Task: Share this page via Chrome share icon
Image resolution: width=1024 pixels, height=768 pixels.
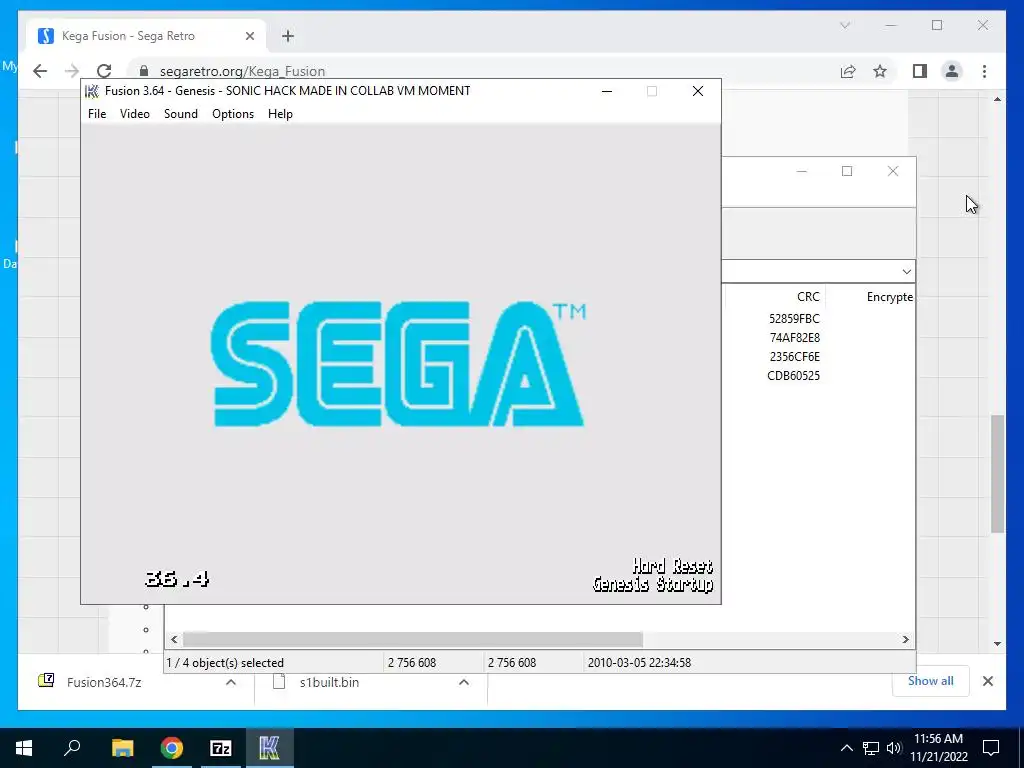Action: coord(848,71)
